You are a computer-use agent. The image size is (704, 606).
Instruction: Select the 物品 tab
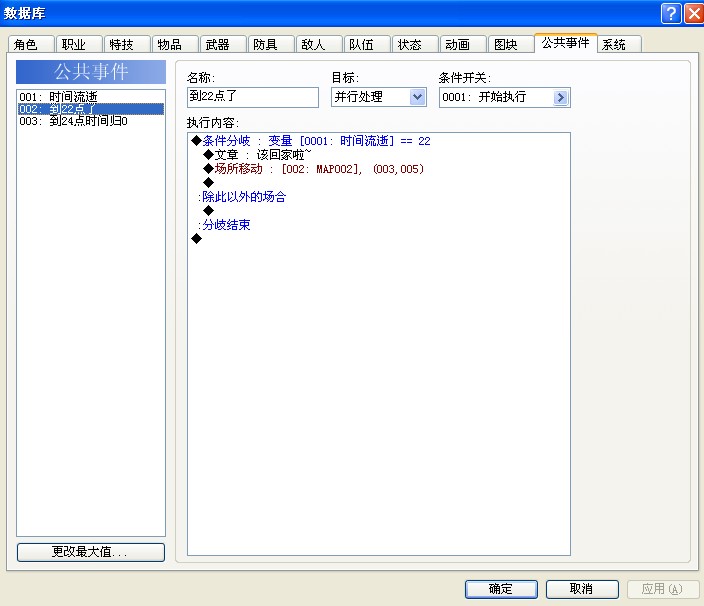coord(175,44)
